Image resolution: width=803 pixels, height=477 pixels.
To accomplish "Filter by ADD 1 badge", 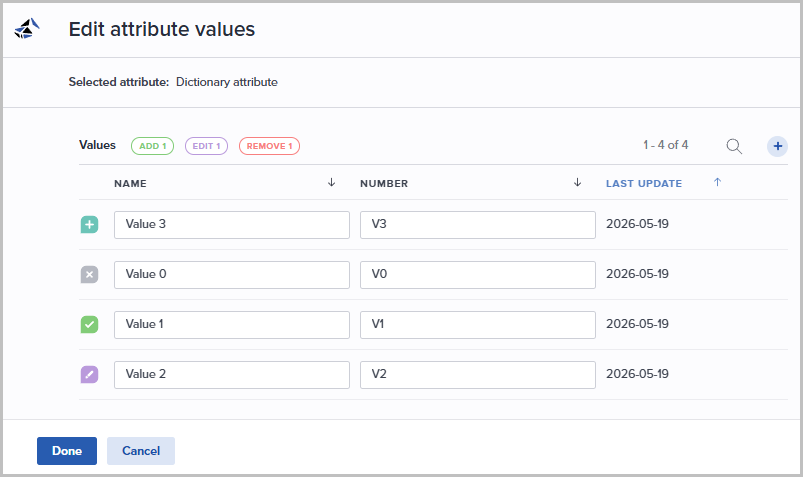I will [153, 146].
